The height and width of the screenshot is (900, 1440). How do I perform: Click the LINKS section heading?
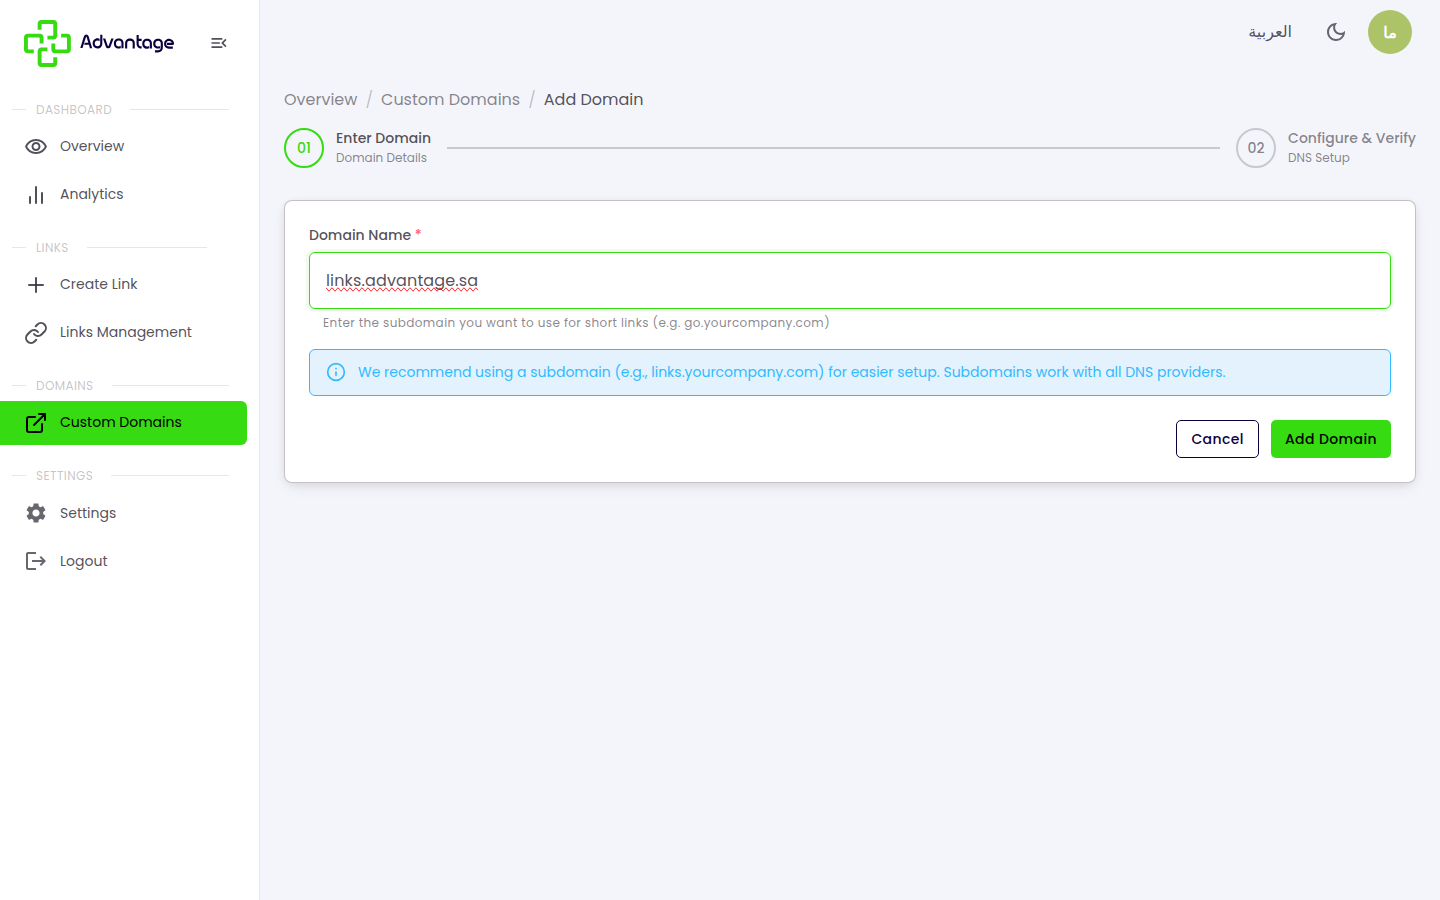(x=52, y=248)
